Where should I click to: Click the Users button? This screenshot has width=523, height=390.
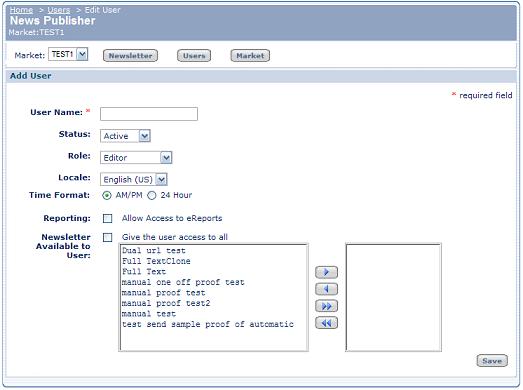pos(194,56)
